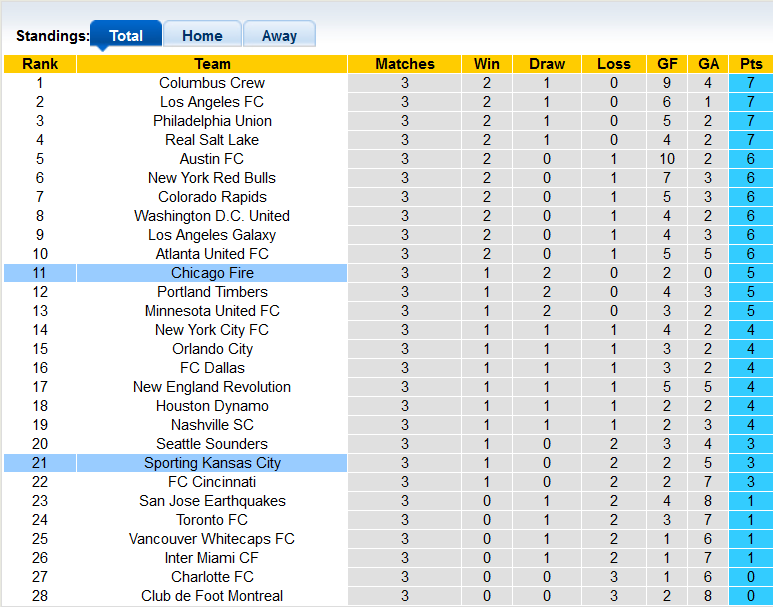This screenshot has height=607, width=773.
Task: Open the Seattle Sounders team link
Action: [212, 444]
